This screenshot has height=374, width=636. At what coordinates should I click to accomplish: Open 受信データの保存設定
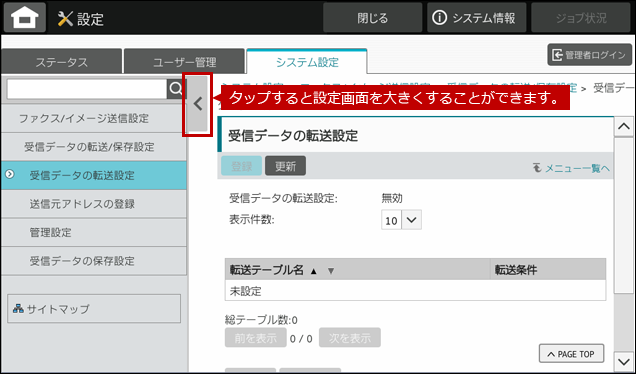click(x=94, y=260)
